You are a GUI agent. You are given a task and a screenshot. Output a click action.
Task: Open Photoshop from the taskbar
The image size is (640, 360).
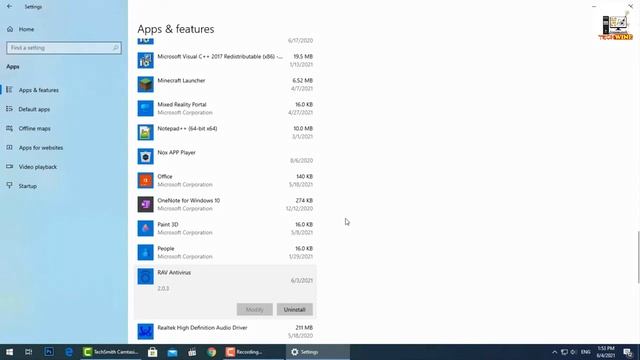tap(49, 352)
